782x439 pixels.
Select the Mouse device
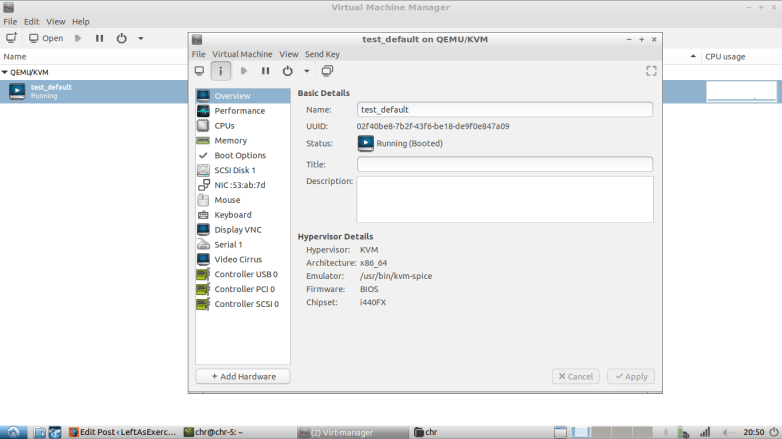point(243,200)
